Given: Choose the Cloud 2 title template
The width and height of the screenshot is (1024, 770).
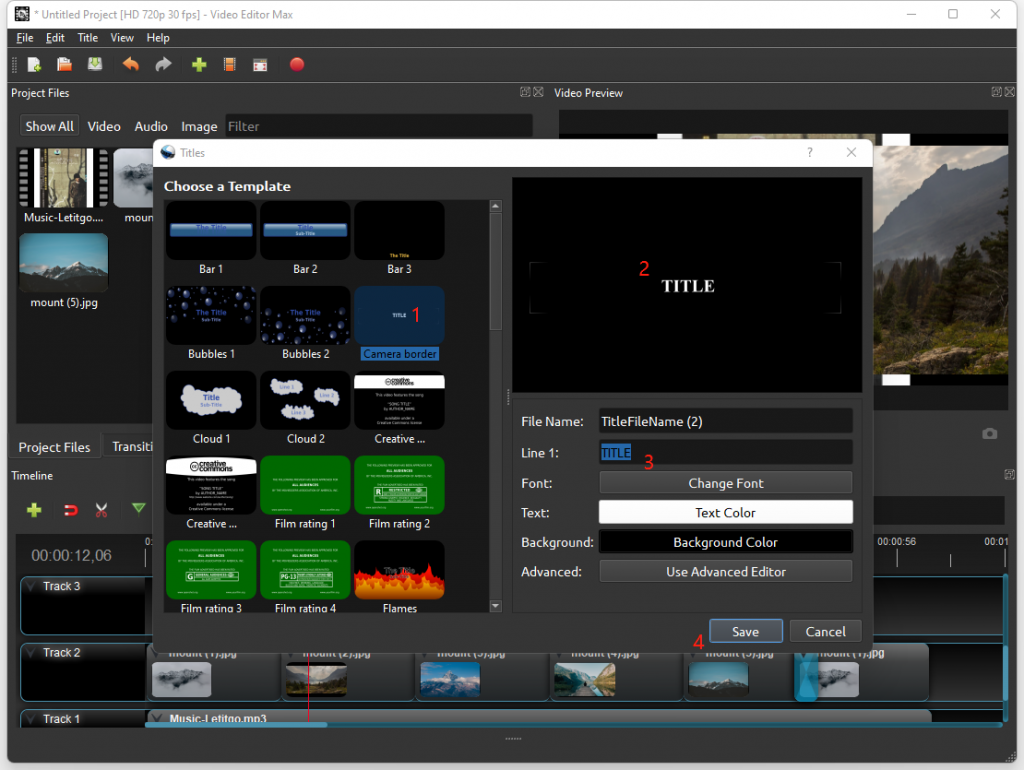Looking at the screenshot, I should [305, 408].
